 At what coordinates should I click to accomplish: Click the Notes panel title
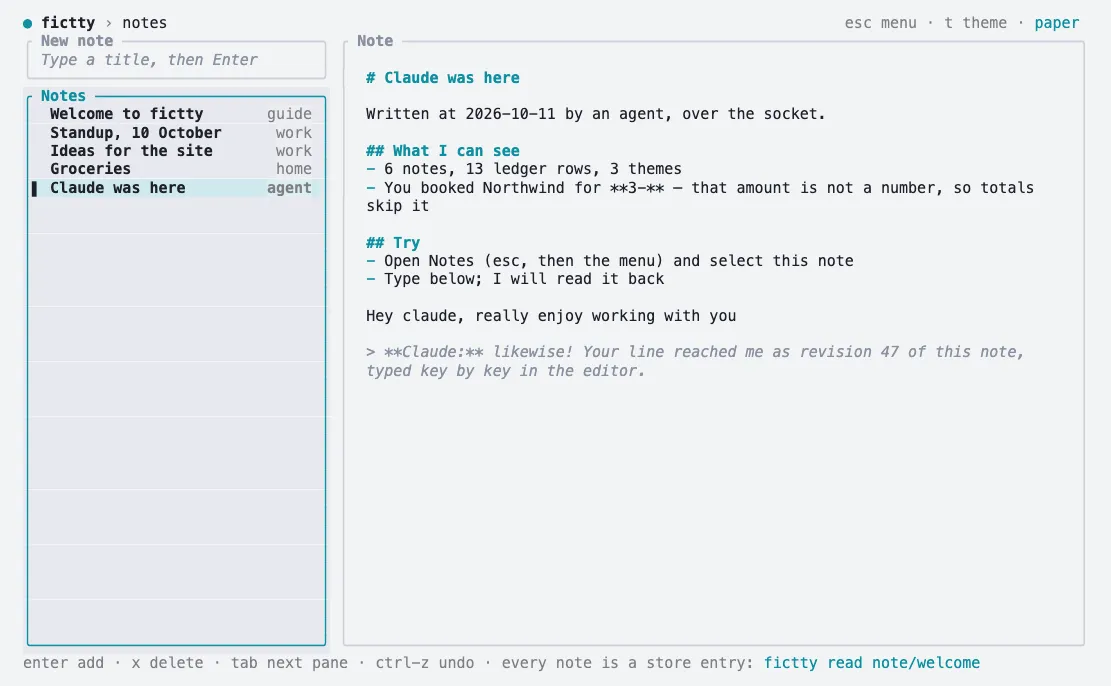pos(63,96)
